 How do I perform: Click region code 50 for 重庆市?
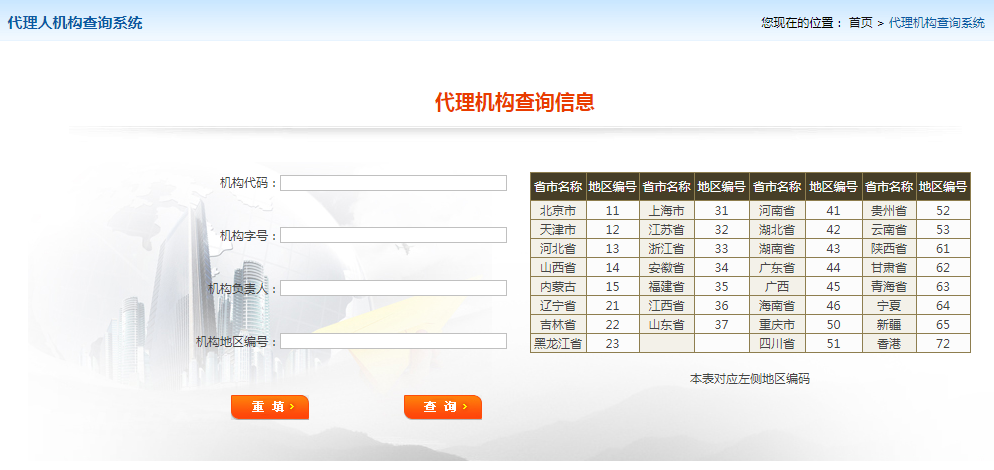click(834, 325)
